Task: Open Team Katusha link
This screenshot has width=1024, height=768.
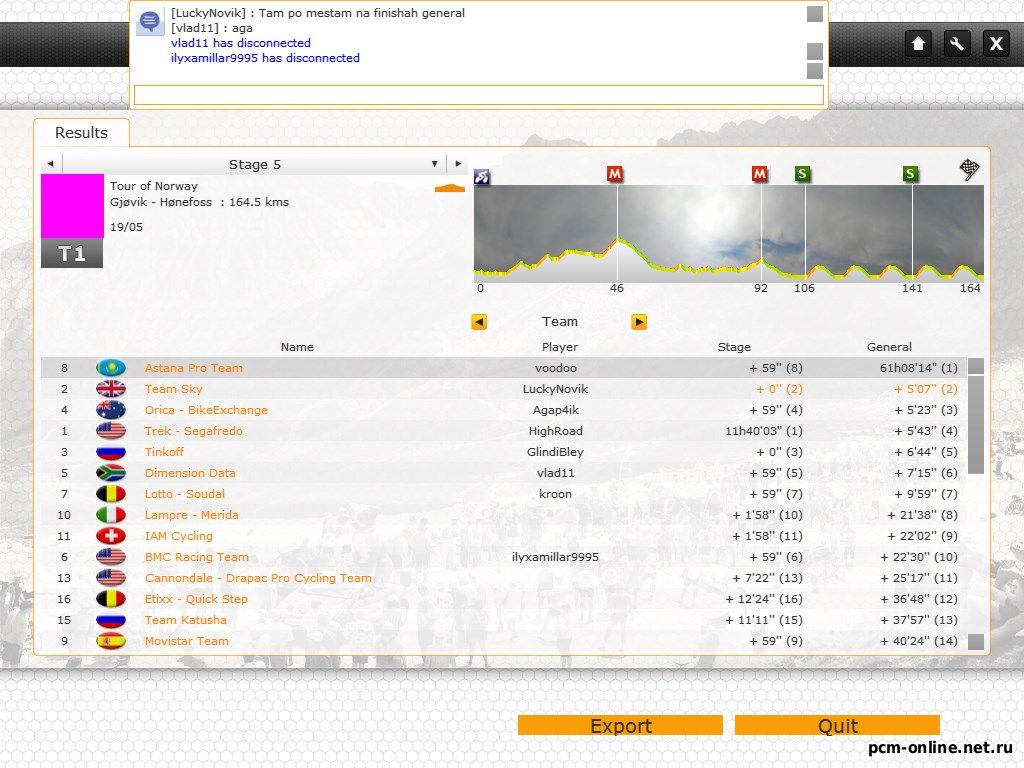Action: [186, 619]
